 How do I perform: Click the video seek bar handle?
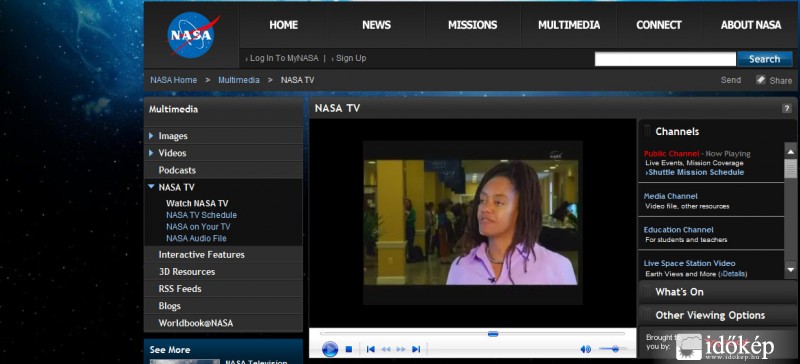tap(493, 334)
